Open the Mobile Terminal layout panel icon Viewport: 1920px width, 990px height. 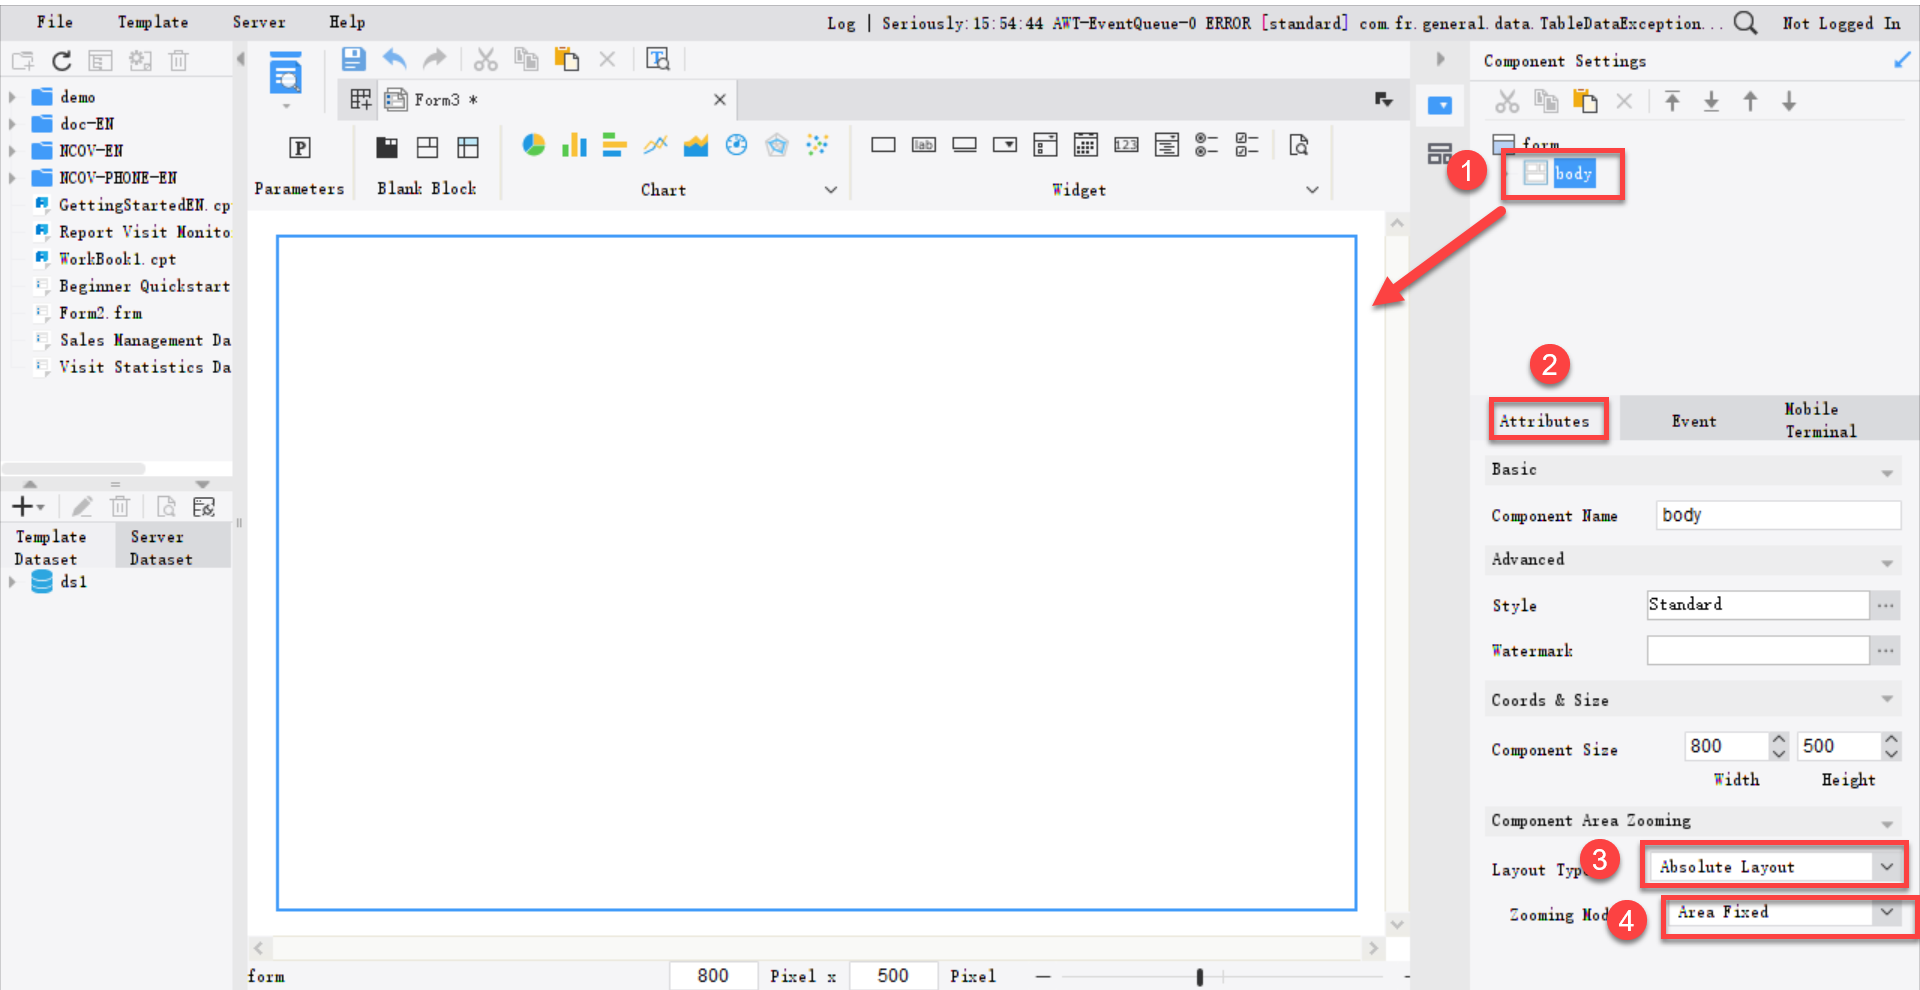(x=1440, y=155)
